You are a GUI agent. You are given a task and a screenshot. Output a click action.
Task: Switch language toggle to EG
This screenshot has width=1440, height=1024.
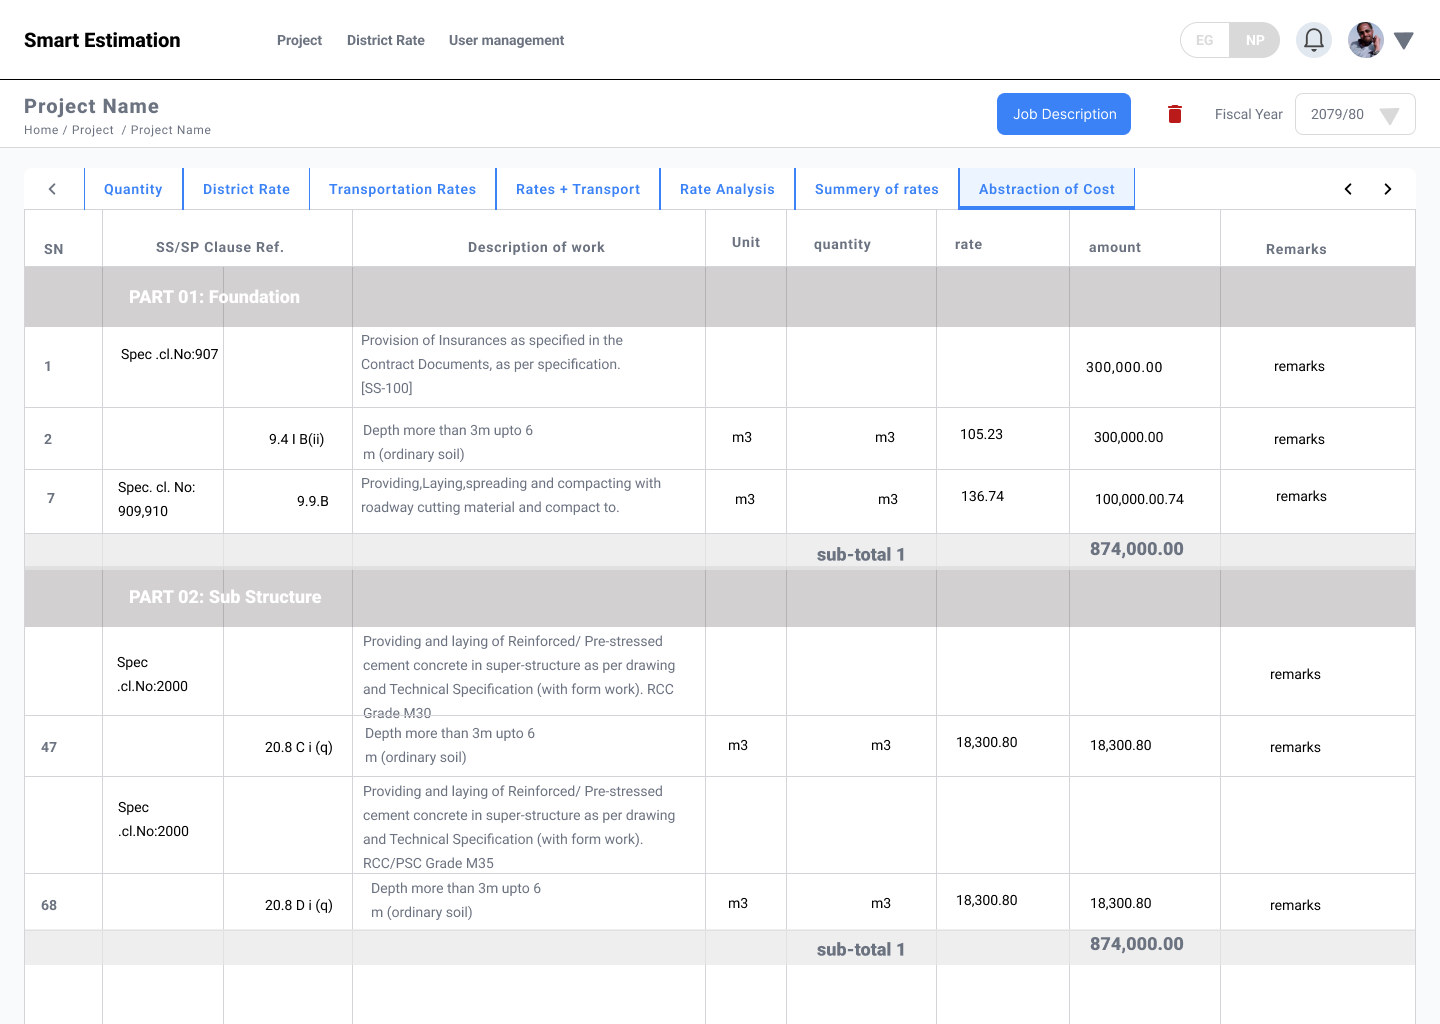click(1205, 40)
